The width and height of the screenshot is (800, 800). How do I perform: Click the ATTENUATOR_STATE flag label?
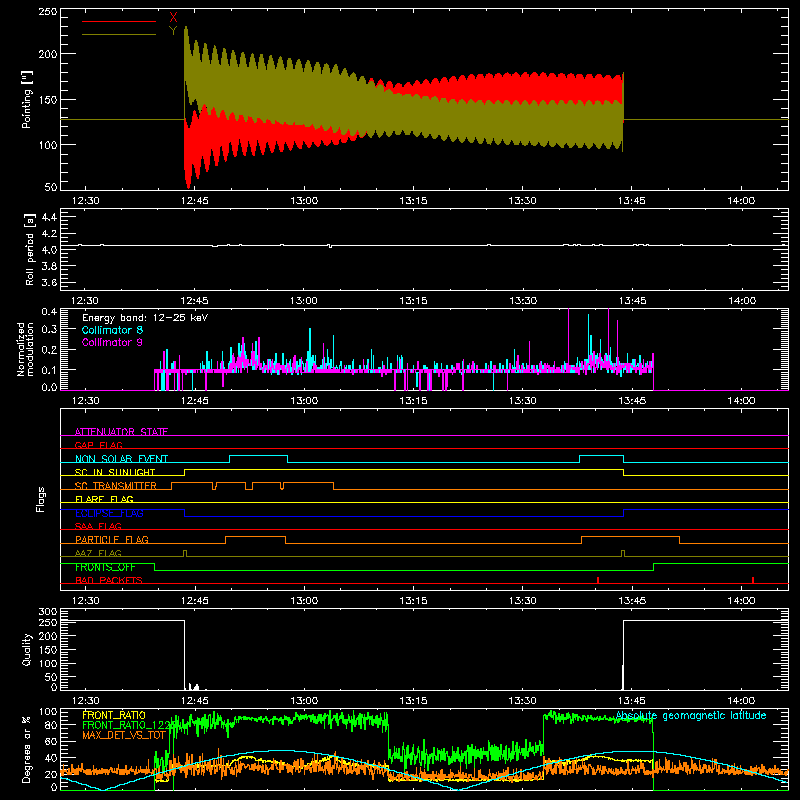tap(121, 432)
